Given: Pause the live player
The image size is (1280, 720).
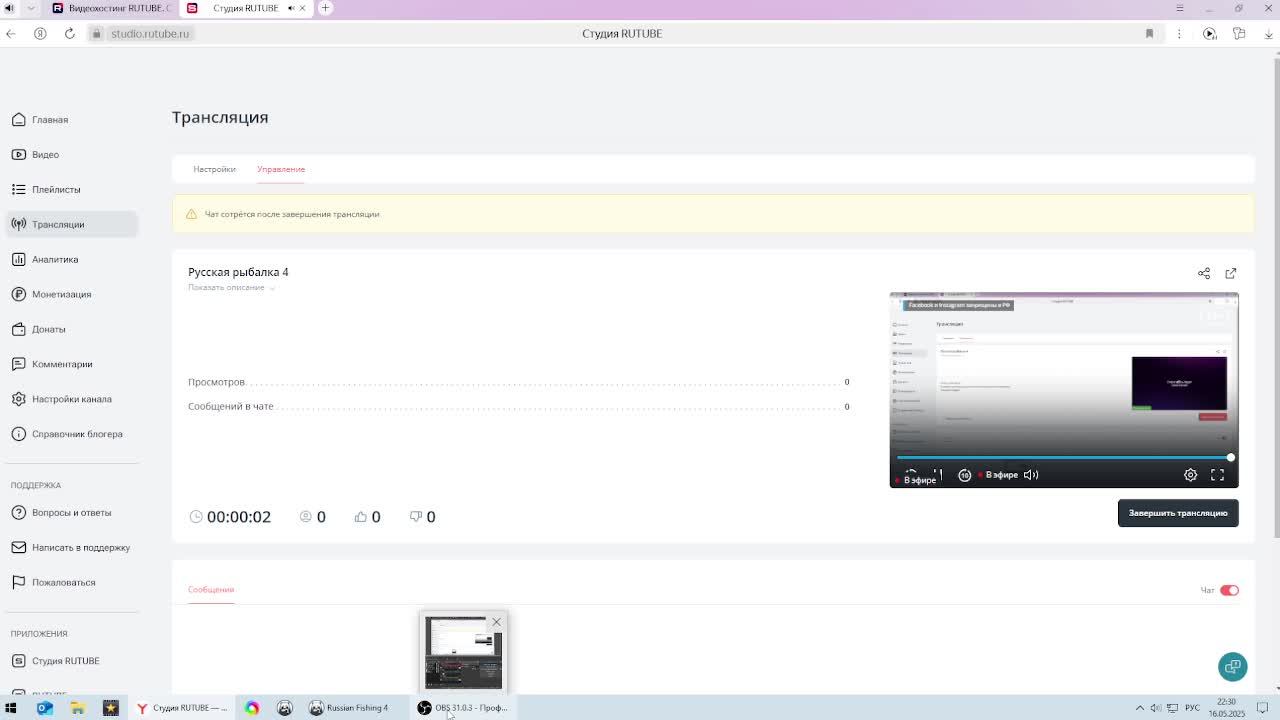Looking at the screenshot, I should (x=937, y=475).
